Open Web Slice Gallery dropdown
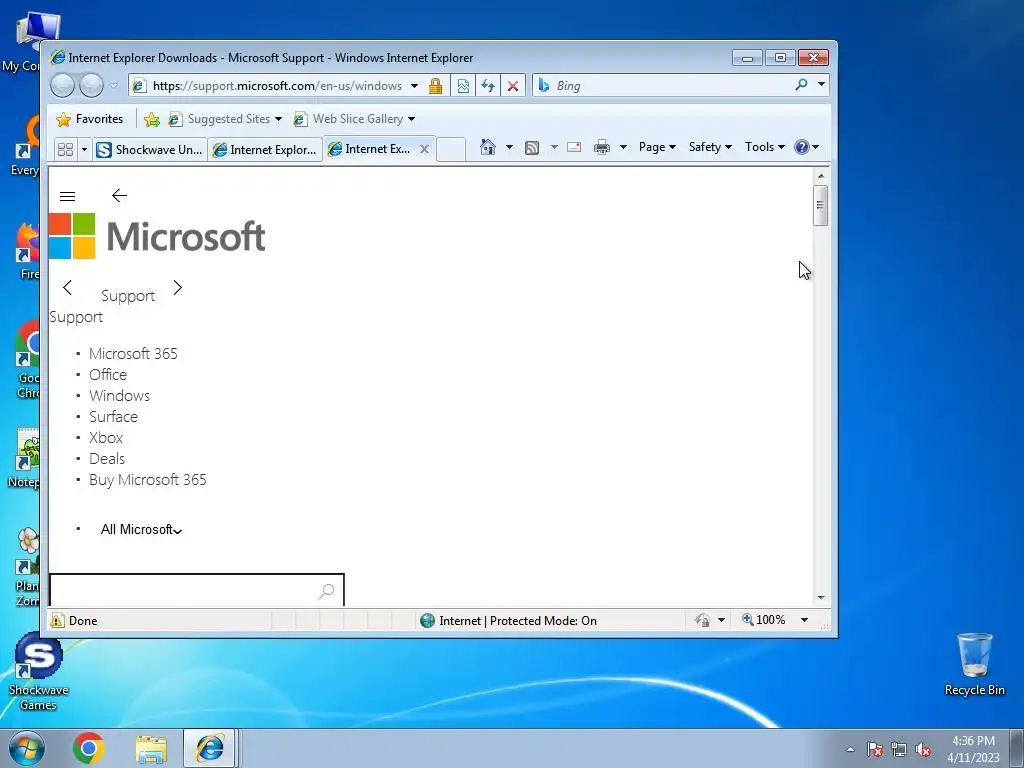Viewport: 1024px width, 768px height. [x=354, y=119]
